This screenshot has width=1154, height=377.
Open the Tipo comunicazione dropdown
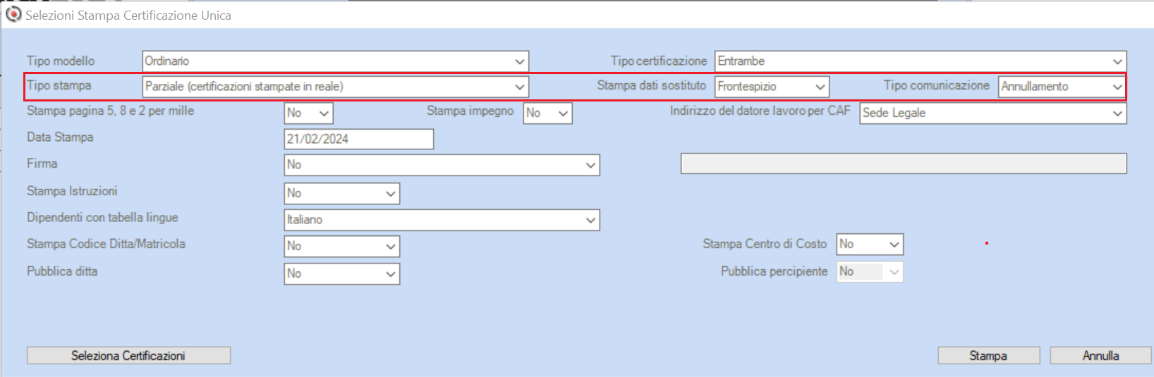(1062, 86)
